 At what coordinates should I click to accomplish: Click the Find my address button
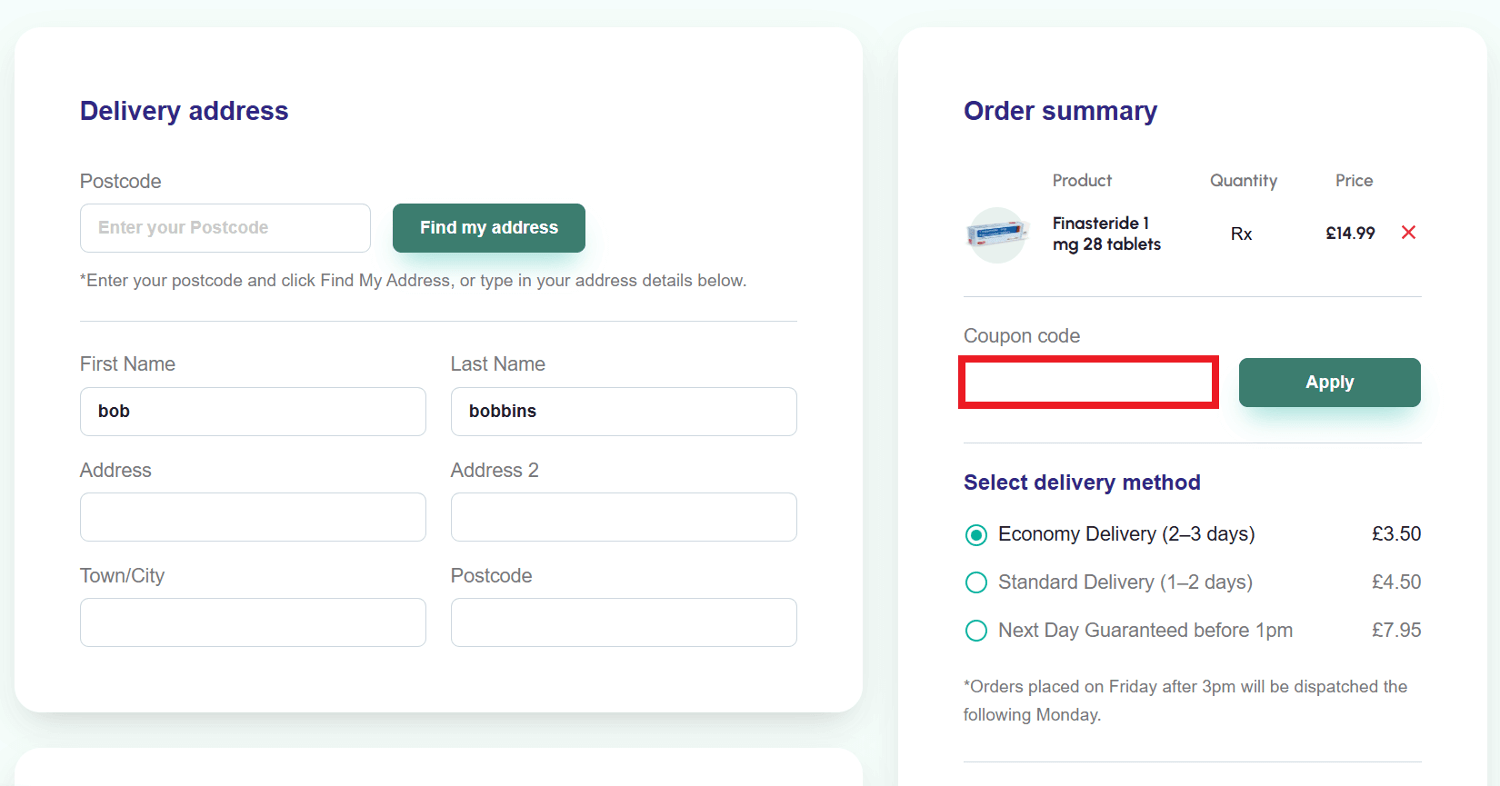tap(489, 228)
